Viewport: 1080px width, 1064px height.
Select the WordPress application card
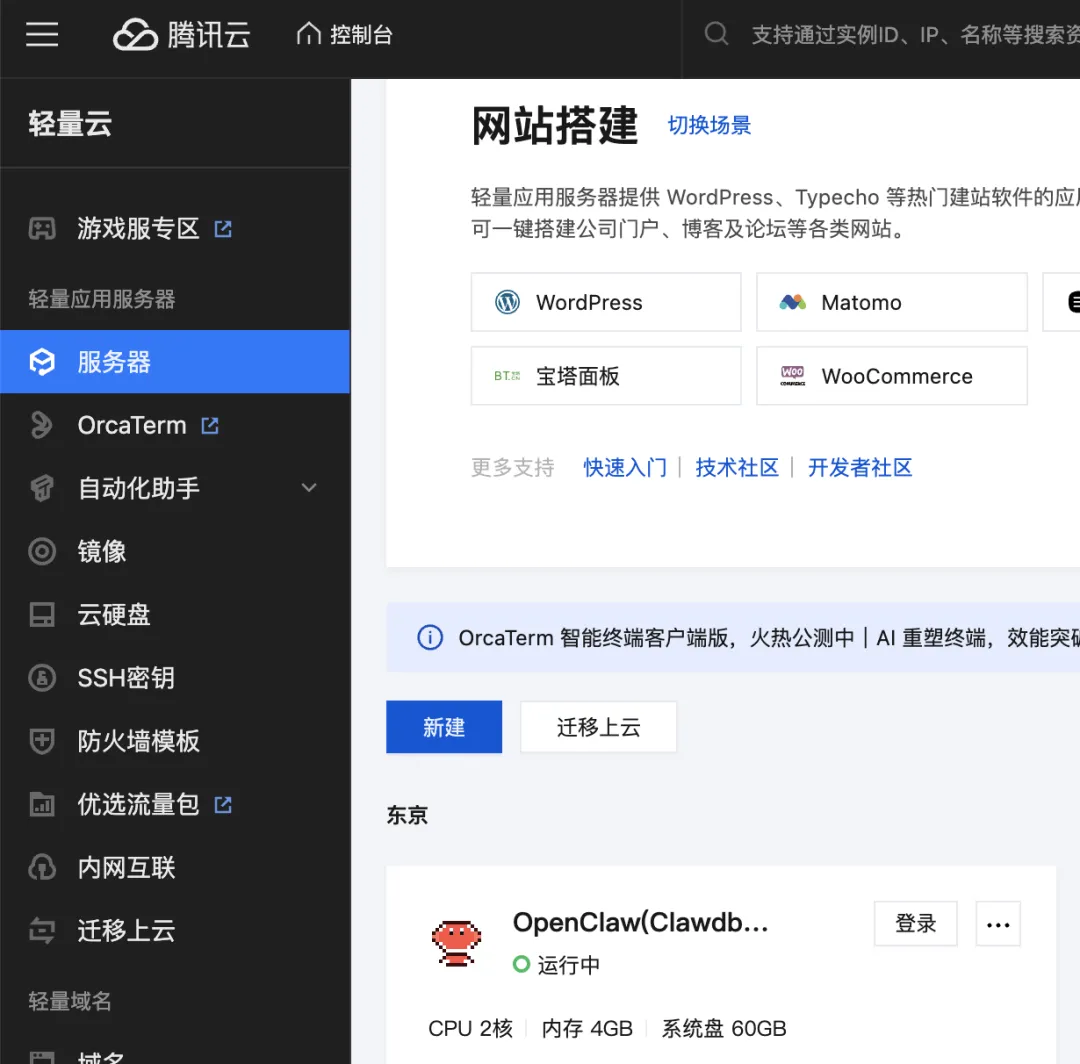point(606,302)
